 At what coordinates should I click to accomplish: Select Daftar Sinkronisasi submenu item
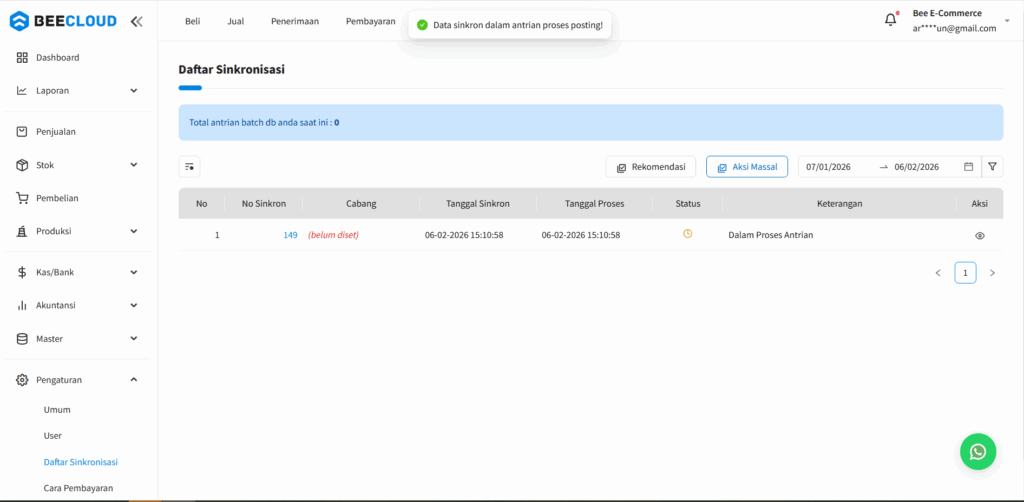coord(81,462)
